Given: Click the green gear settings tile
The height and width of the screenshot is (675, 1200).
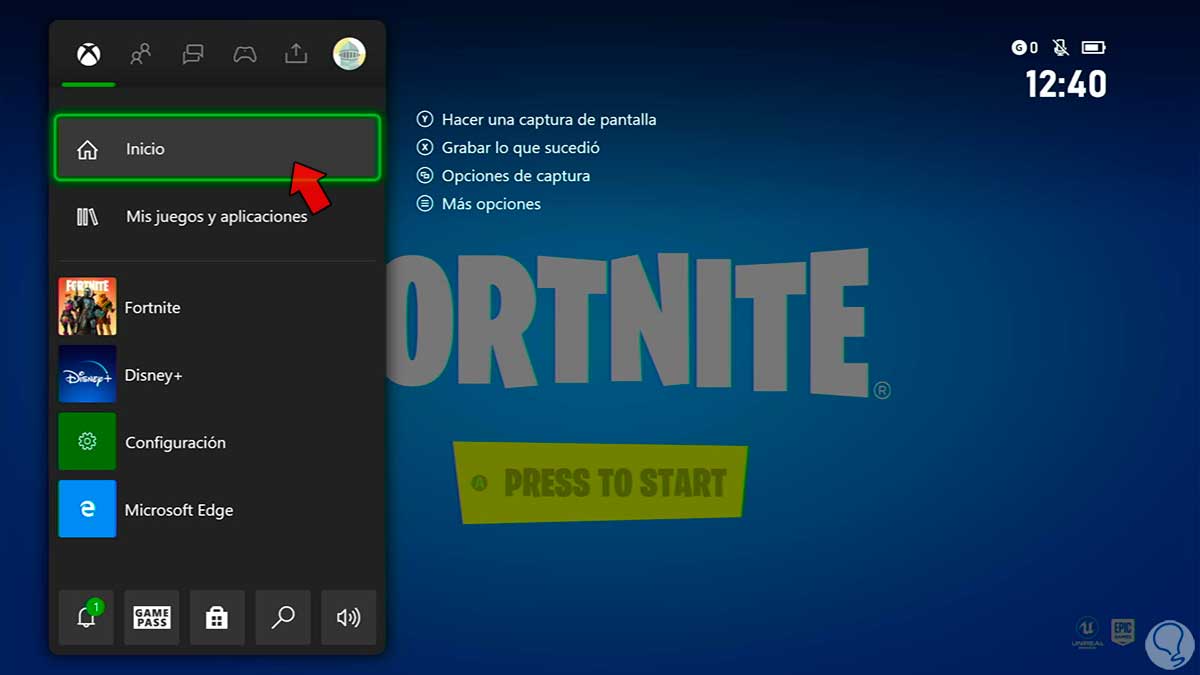Looking at the screenshot, I should point(87,442).
